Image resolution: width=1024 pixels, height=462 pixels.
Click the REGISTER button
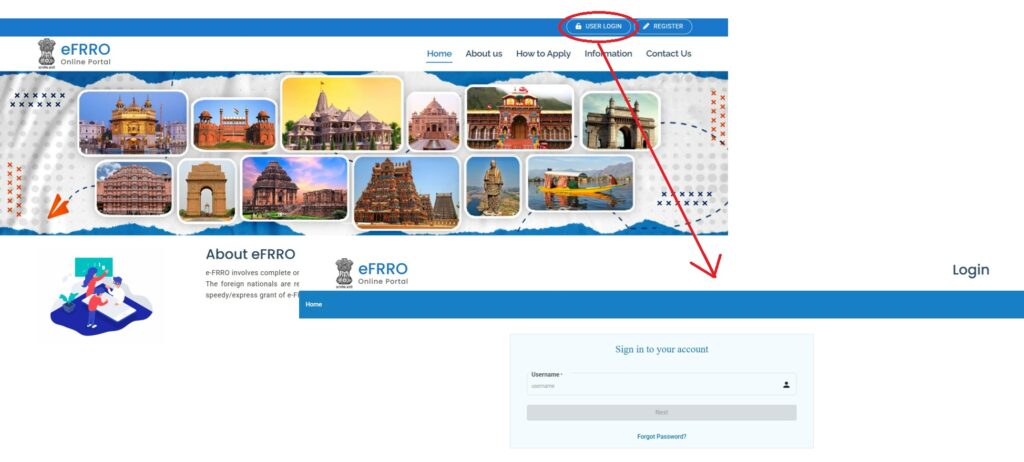pyautogui.click(x=664, y=27)
